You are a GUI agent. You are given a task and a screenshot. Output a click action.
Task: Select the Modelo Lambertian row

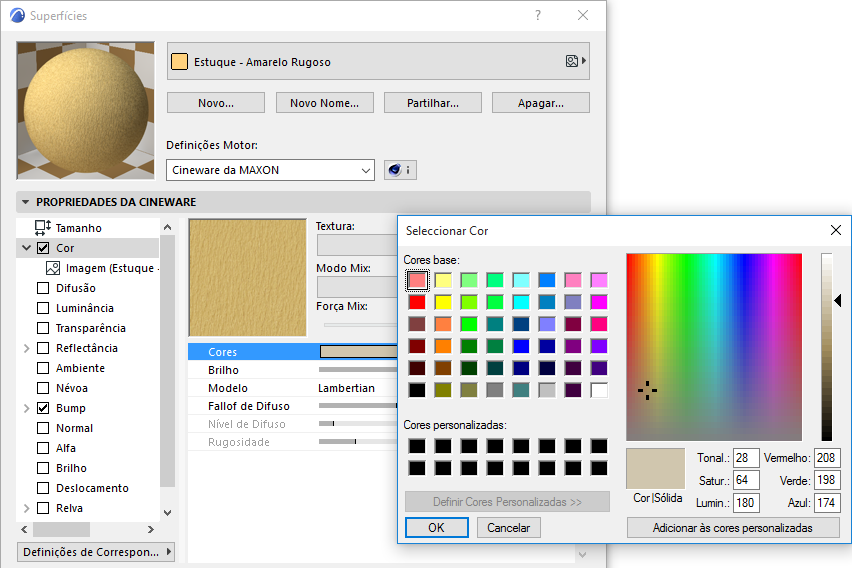293,388
